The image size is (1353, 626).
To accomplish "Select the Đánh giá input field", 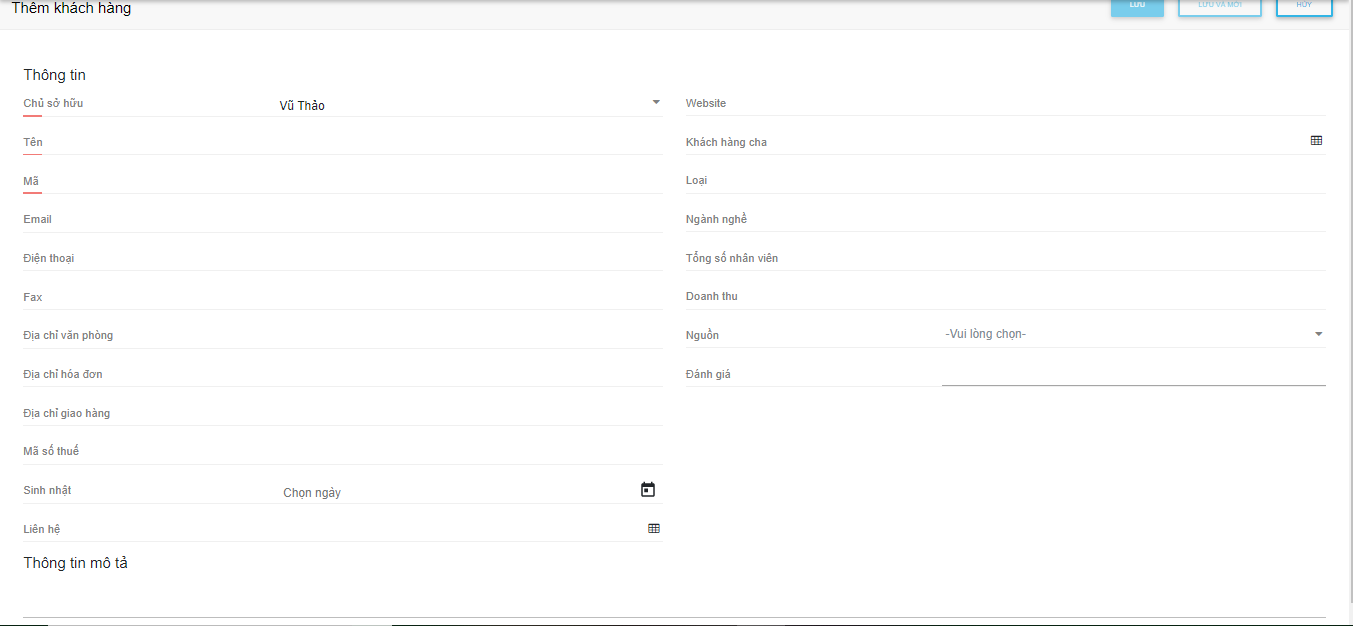I will point(1133,373).
